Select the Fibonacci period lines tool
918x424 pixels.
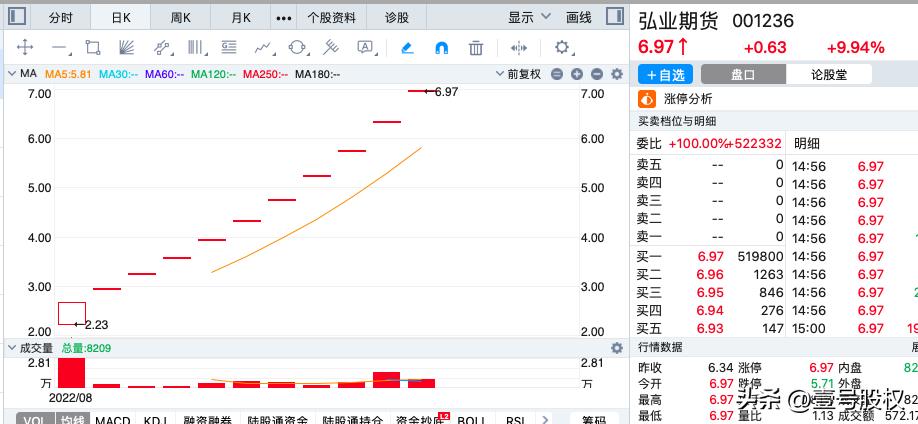point(195,47)
